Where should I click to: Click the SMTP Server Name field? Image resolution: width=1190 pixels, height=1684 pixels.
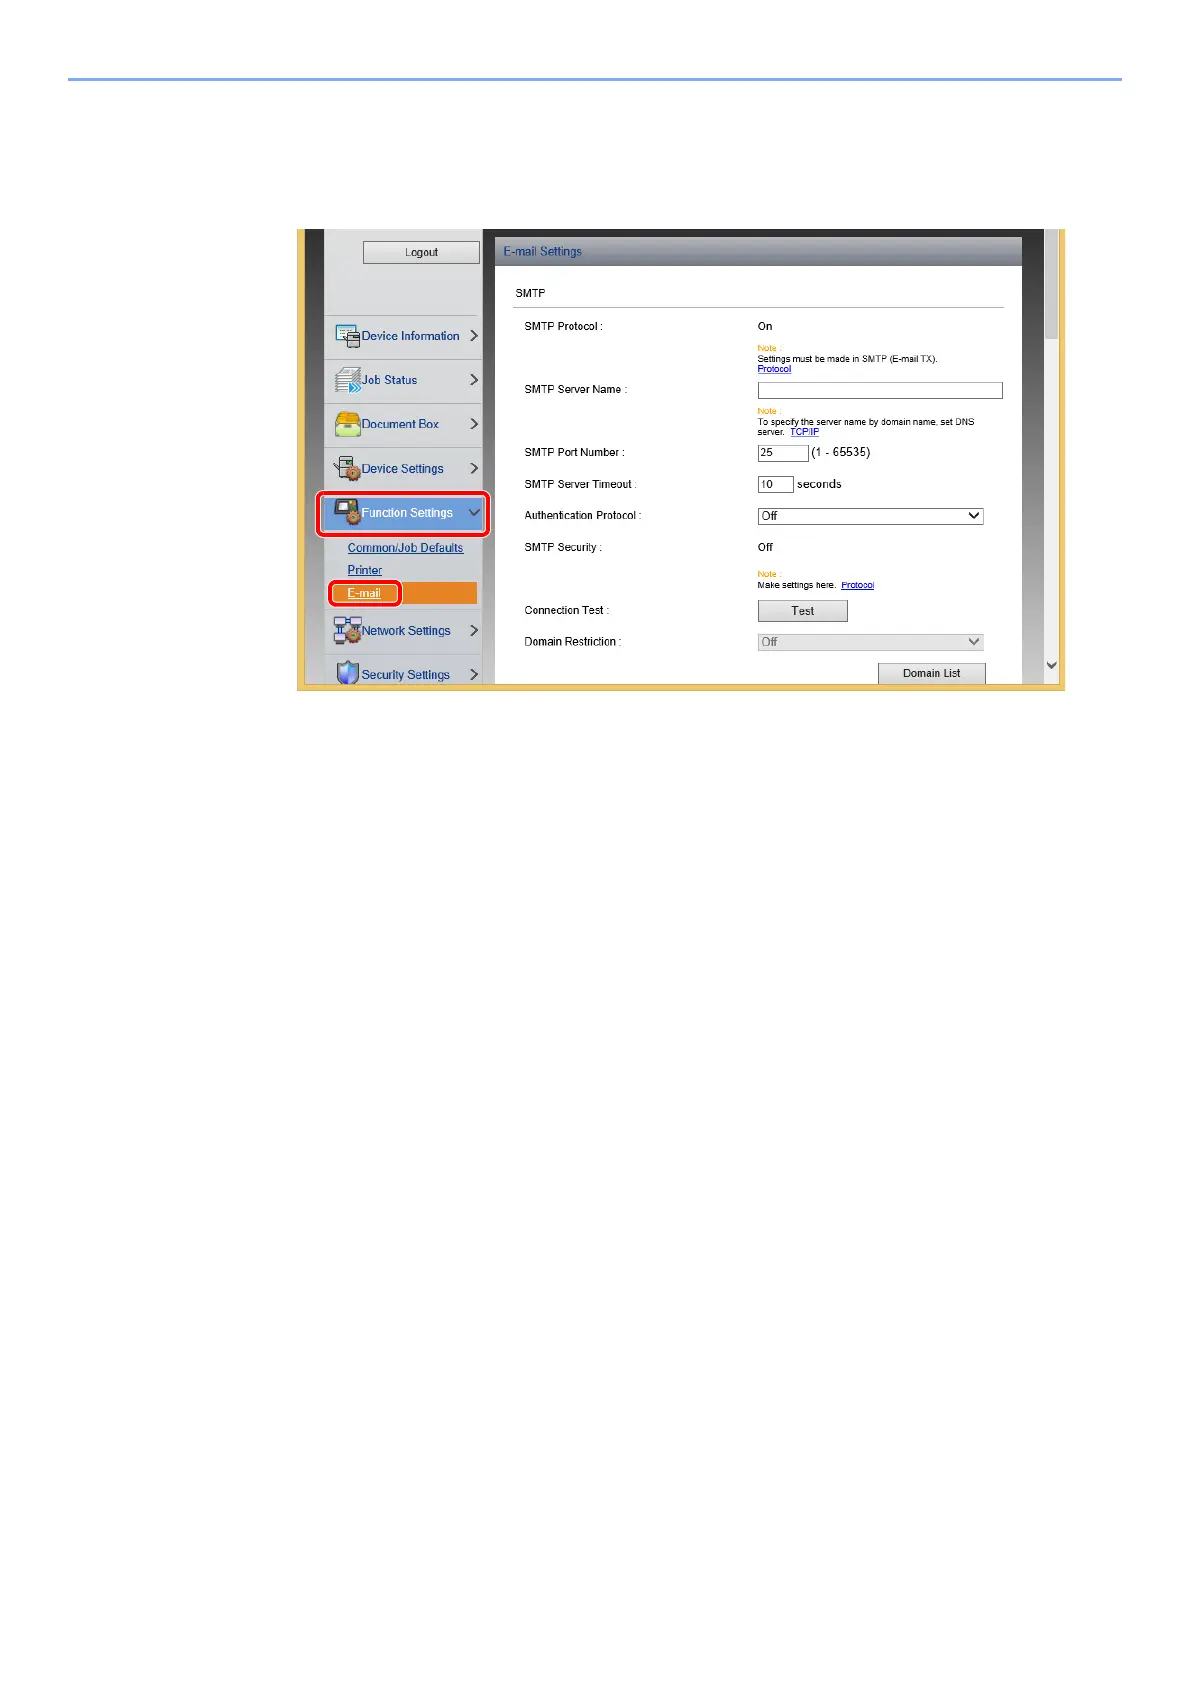880,390
